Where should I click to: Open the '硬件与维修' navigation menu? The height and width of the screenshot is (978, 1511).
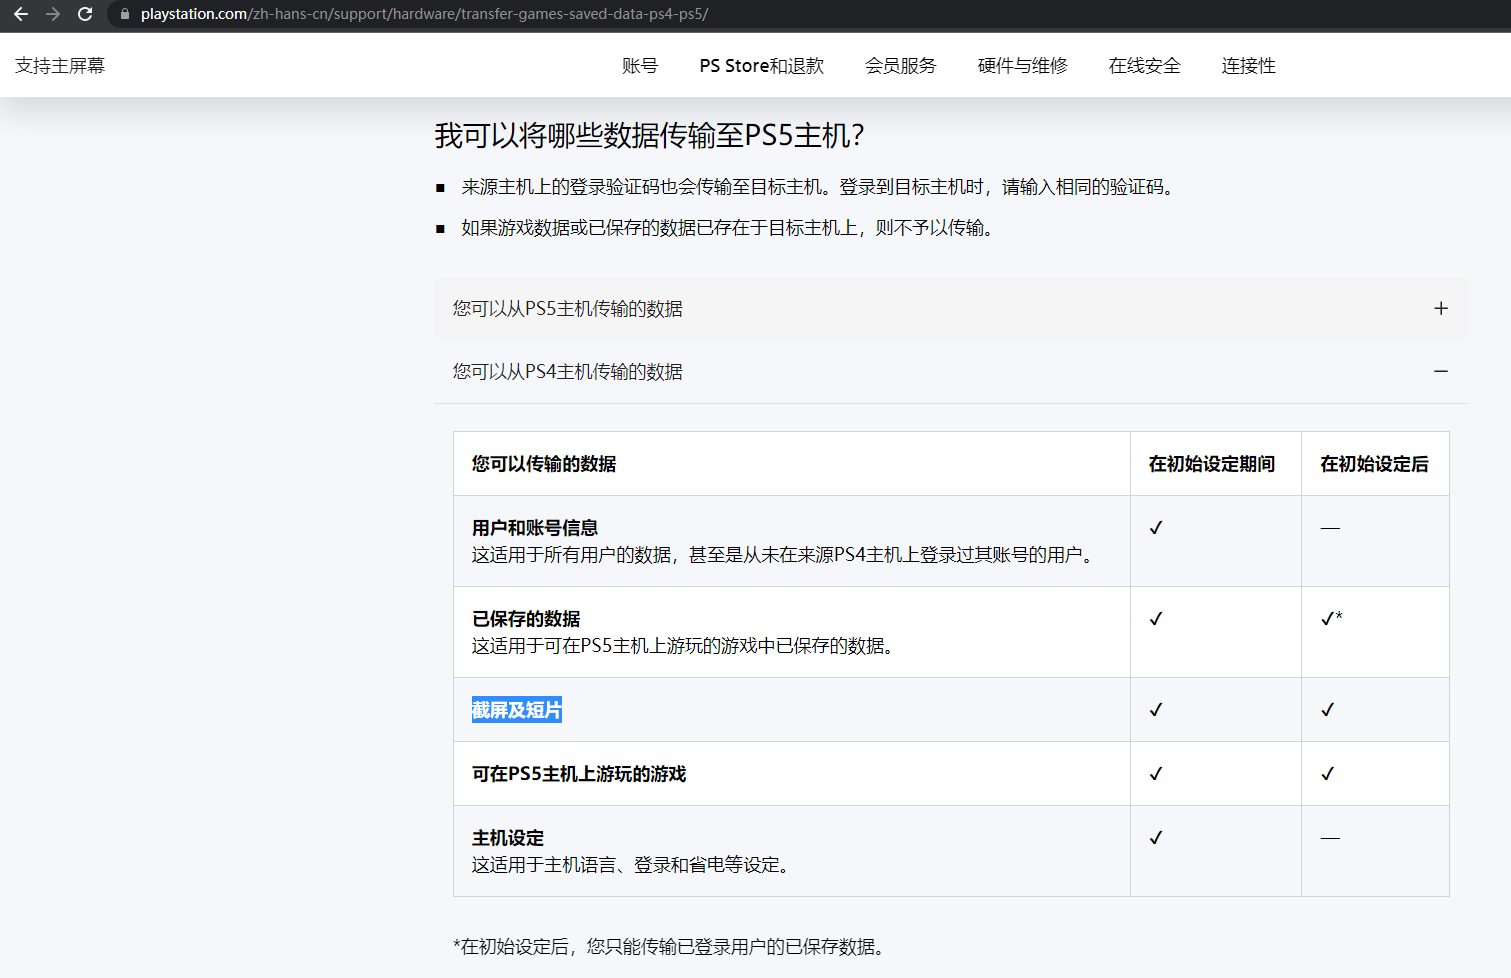click(x=1022, y=65)
